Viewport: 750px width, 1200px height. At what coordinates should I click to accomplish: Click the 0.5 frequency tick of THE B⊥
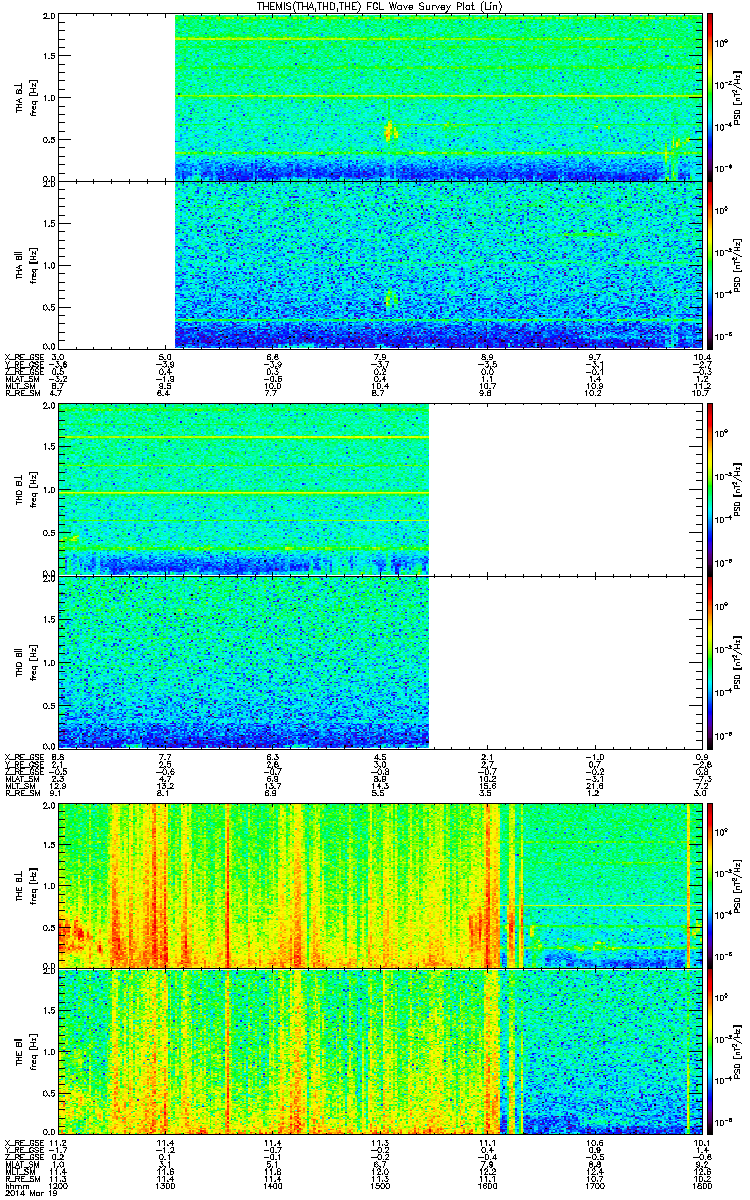49,927
